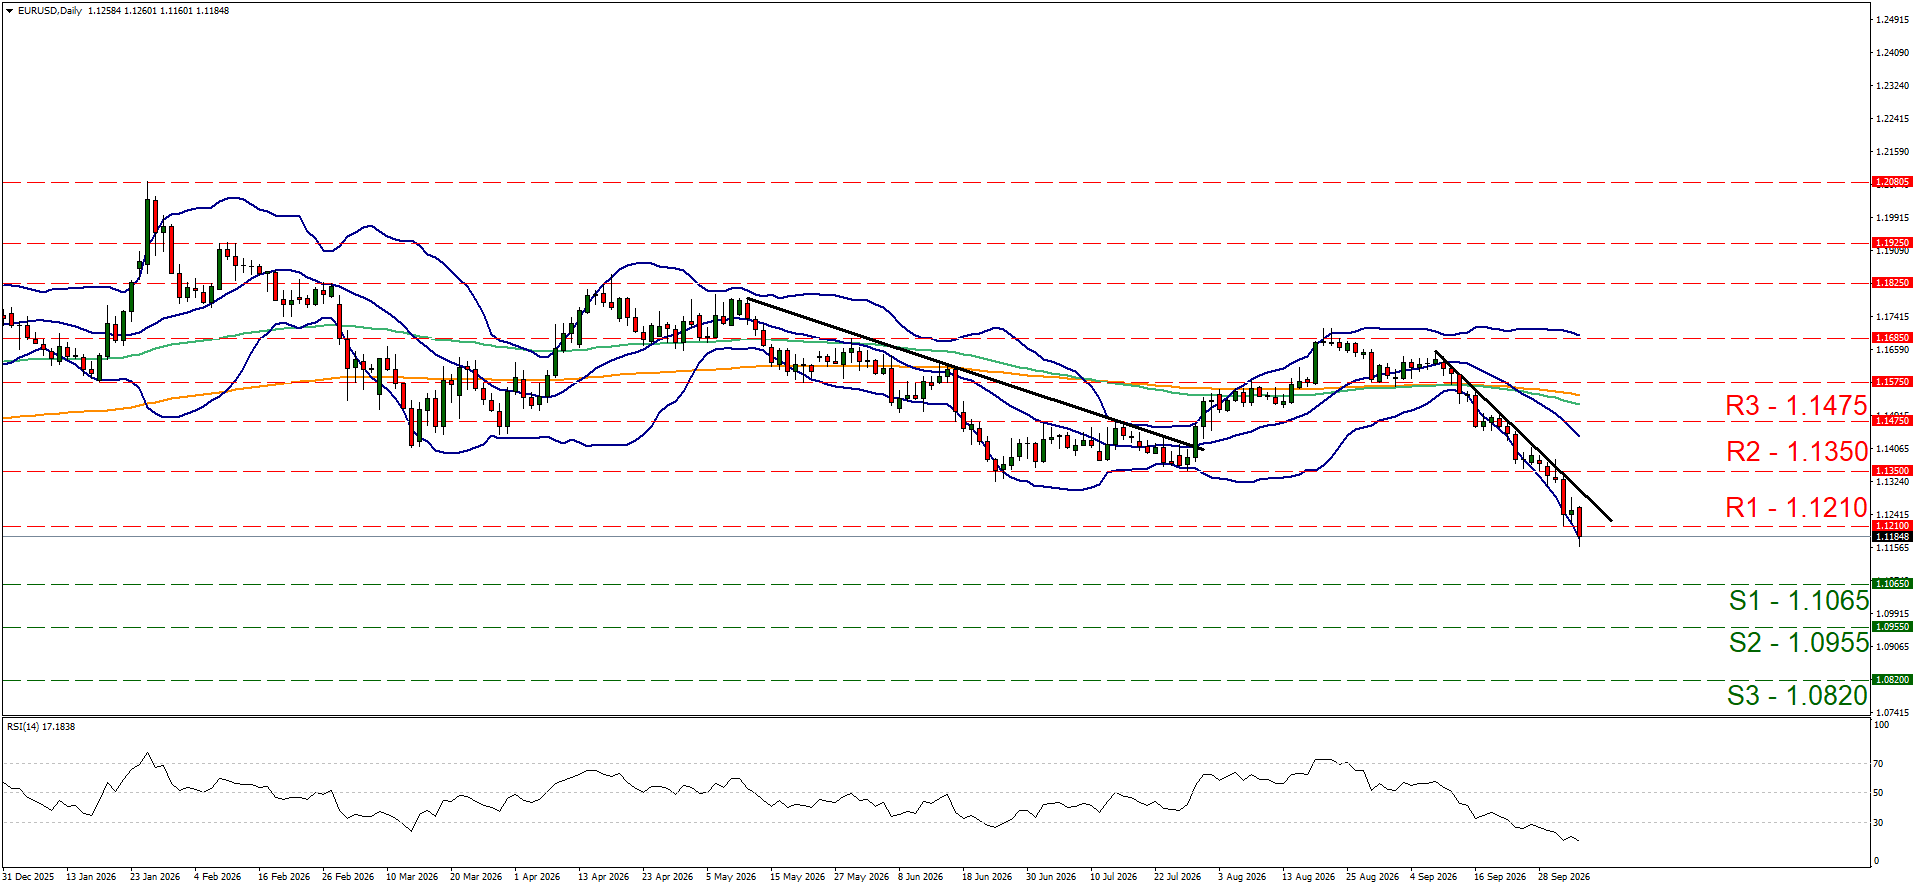The width and height of the screenshot is (1916, 888).
Task: Click the 30 level on RSI axis
Action: coord(1878,823)
